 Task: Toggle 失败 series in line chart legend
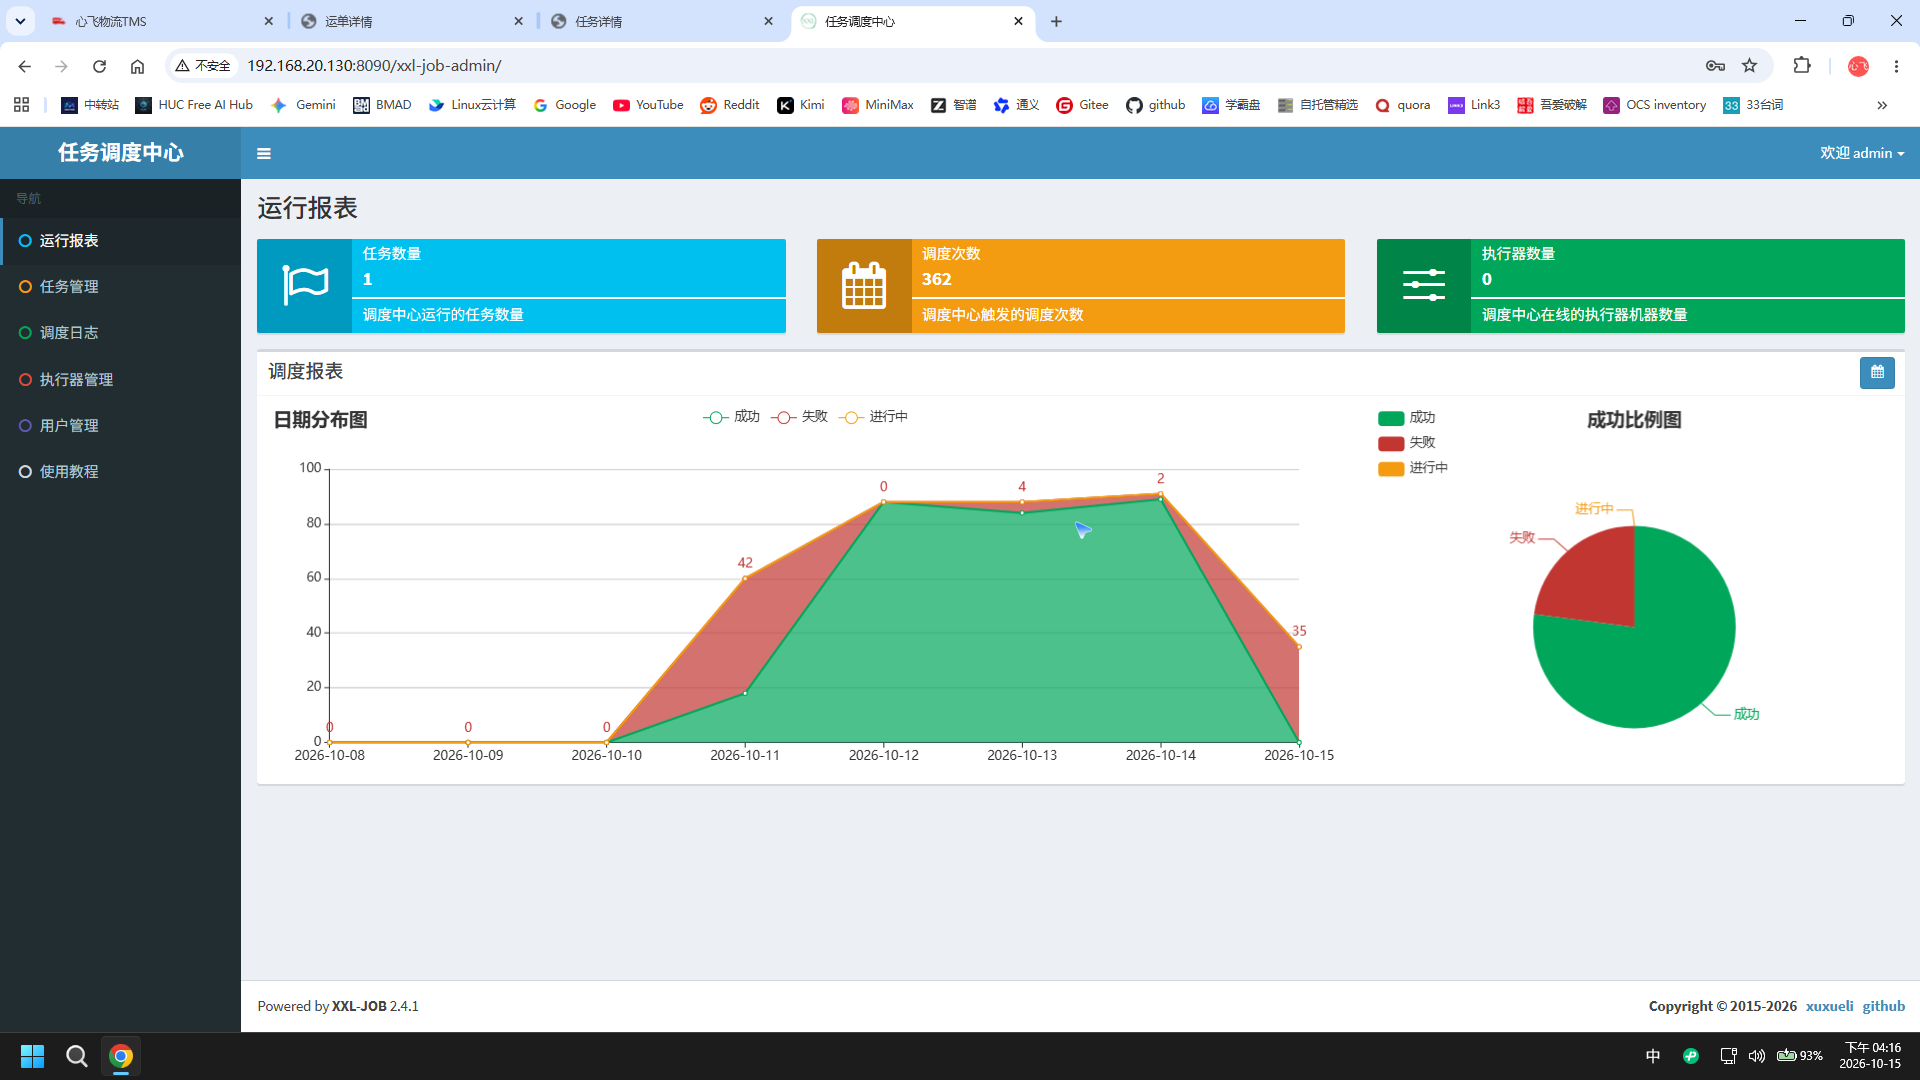click(x=799, y=417)
